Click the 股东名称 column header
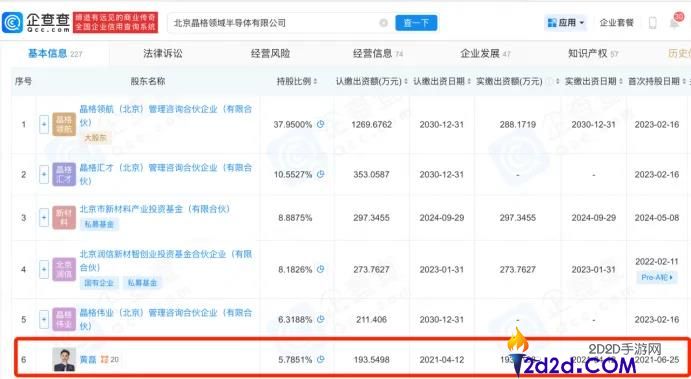Viewport: 691px width, 379px height. (x=148, y=82)
